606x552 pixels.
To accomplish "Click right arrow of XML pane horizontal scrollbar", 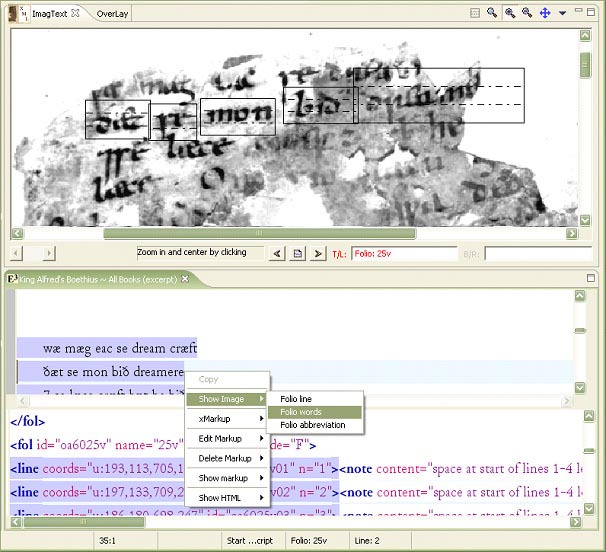I will (x=575, y=522).
